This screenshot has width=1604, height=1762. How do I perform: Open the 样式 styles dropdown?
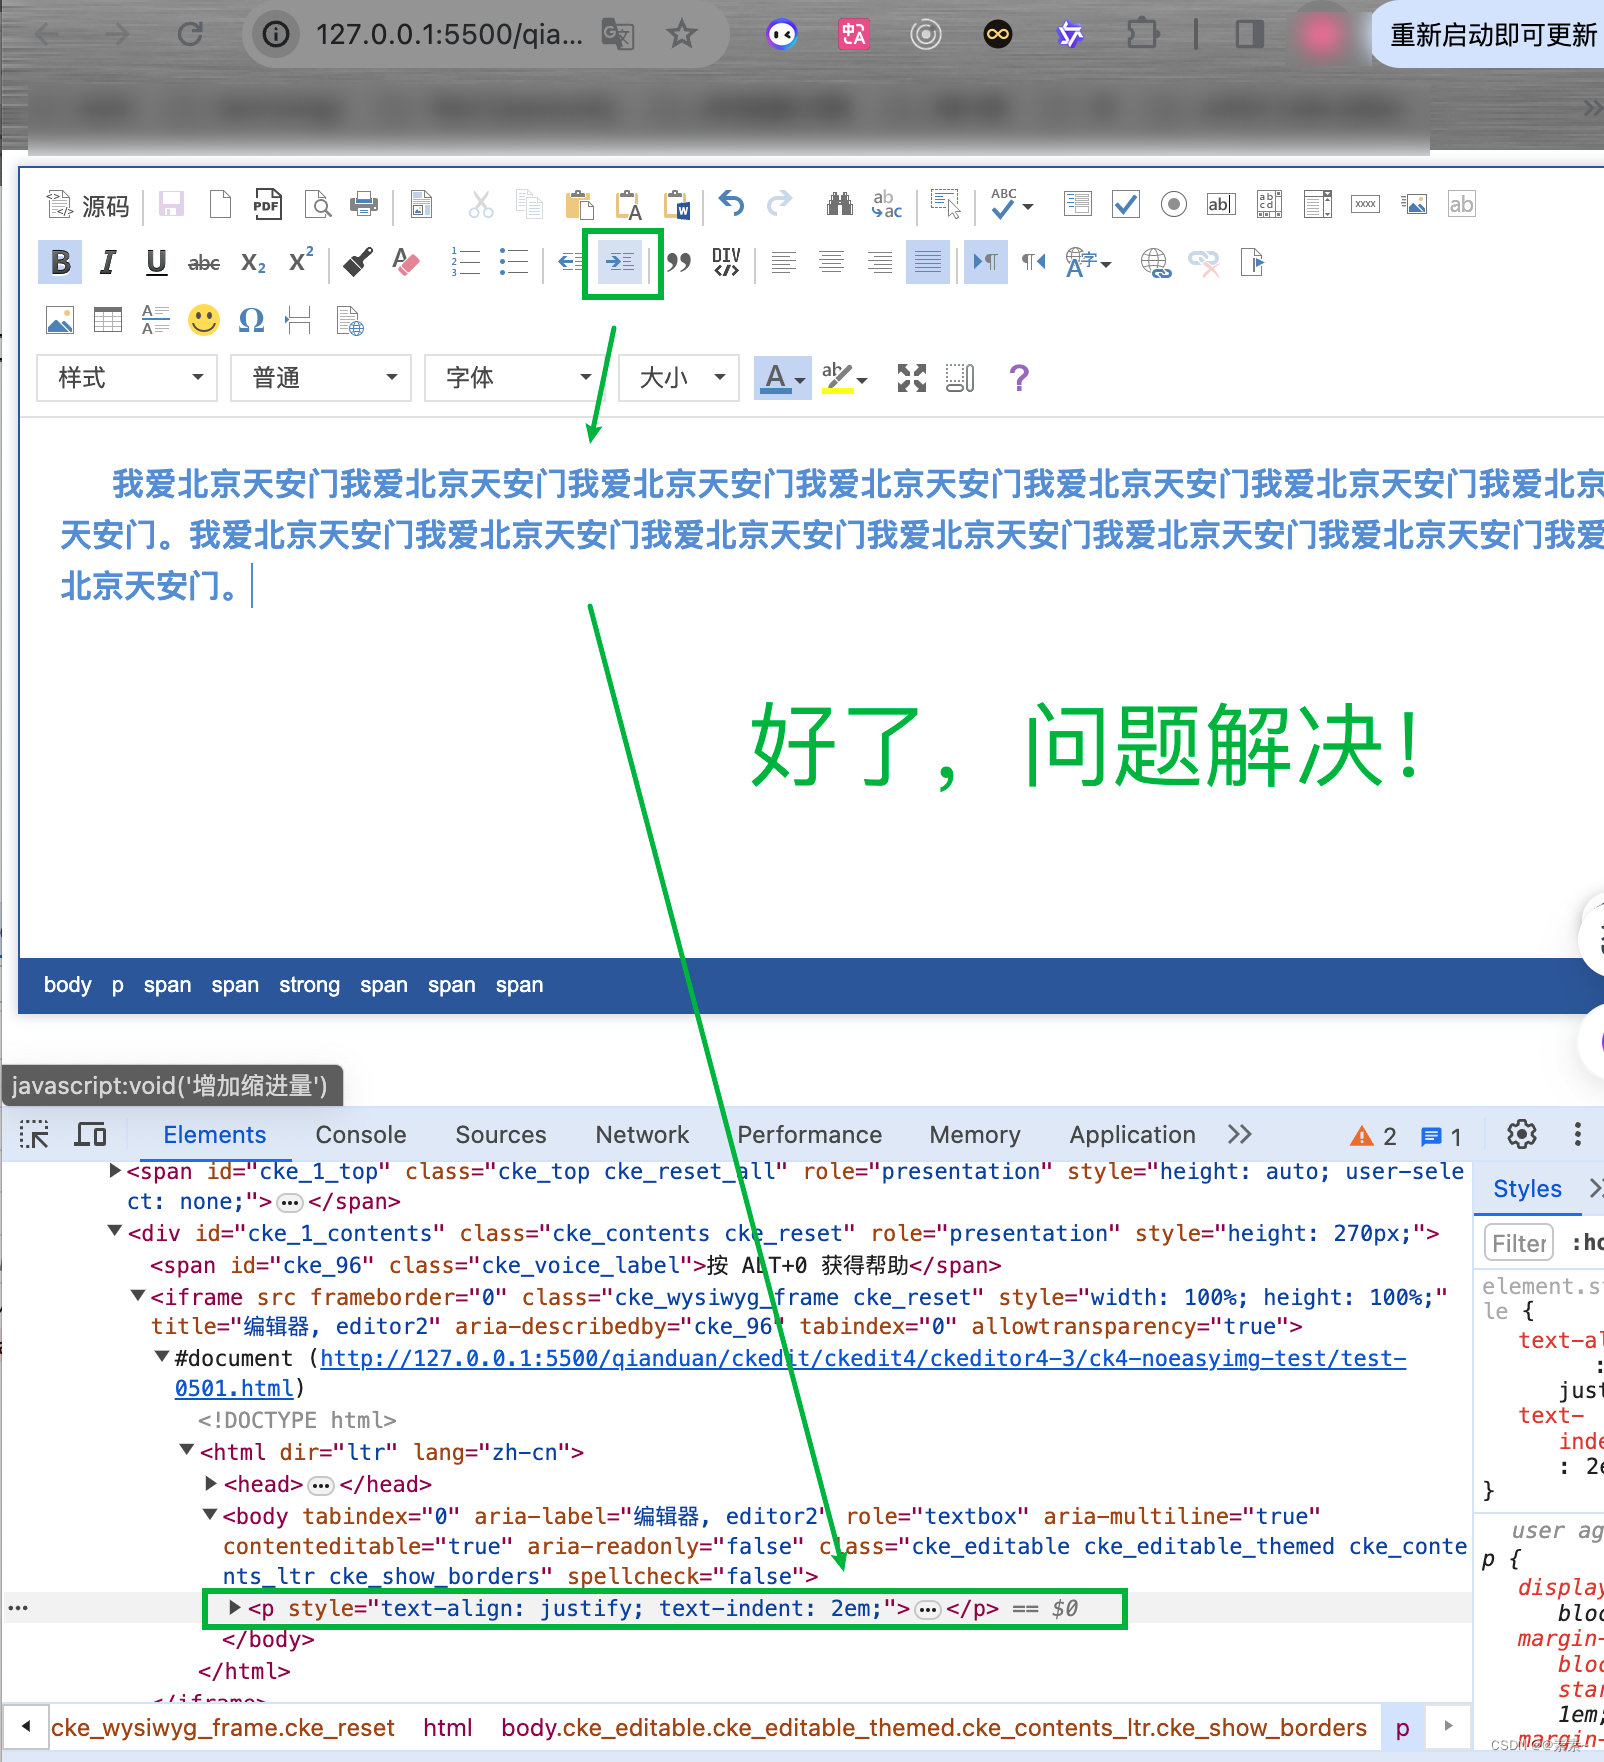tap(127, 378)
